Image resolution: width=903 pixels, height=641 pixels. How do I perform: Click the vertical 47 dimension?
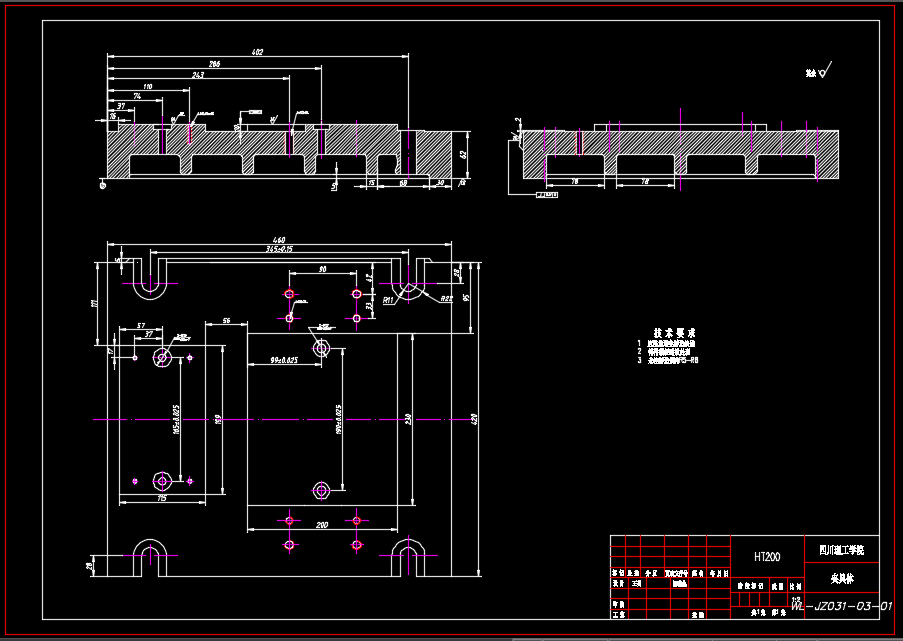coord(369,276)
